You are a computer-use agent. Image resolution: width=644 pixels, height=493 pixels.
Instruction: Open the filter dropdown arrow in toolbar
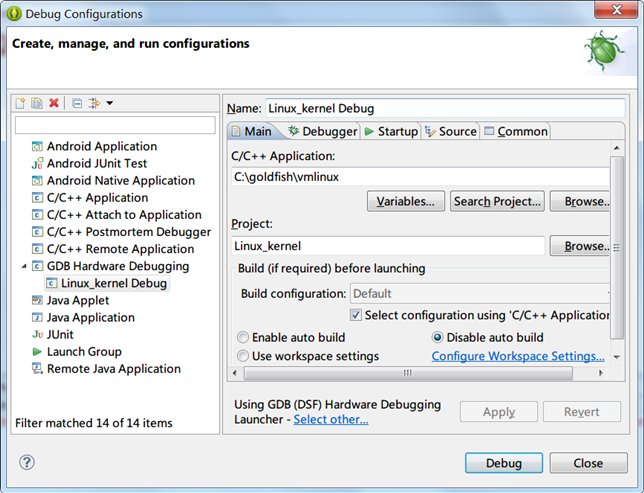109,103
